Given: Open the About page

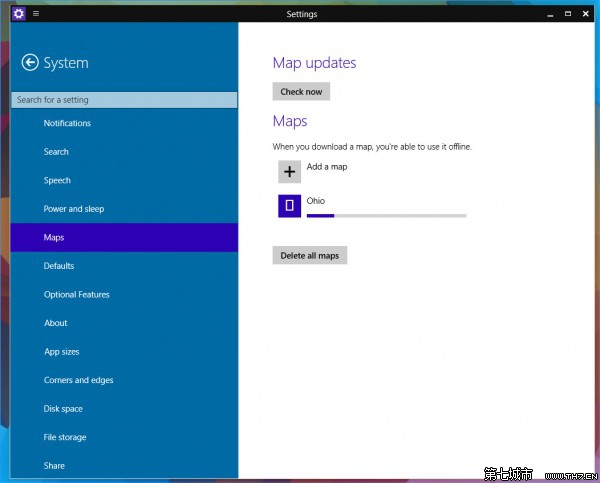Looking at the screenshot, I should [x=56, y=323].
